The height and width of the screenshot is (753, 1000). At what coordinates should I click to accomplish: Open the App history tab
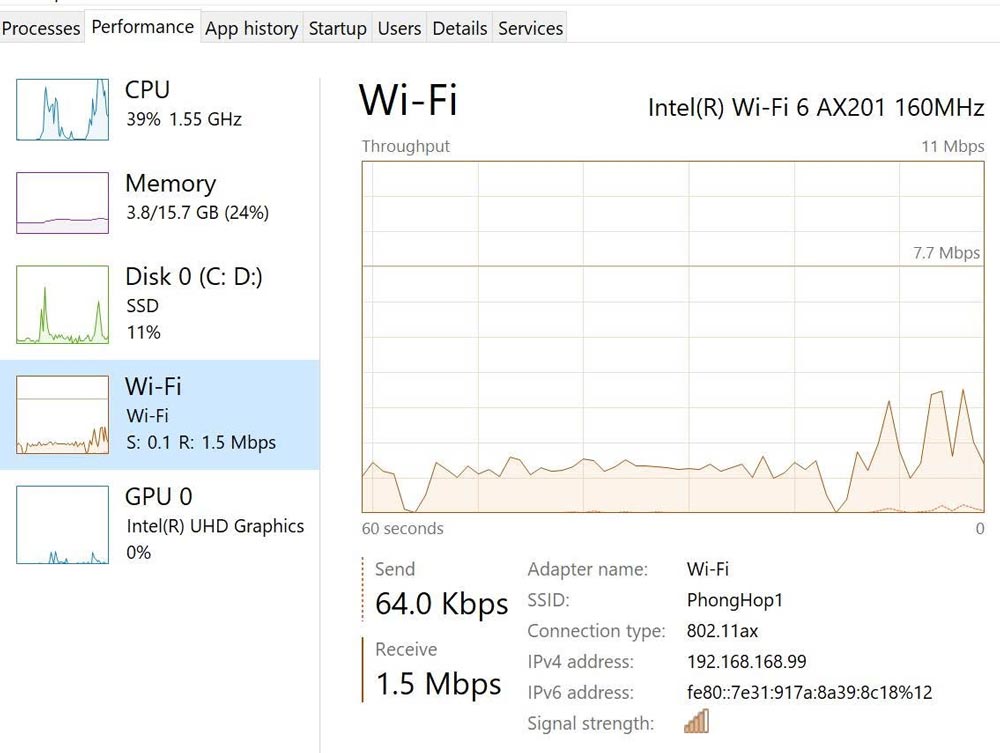251,29
